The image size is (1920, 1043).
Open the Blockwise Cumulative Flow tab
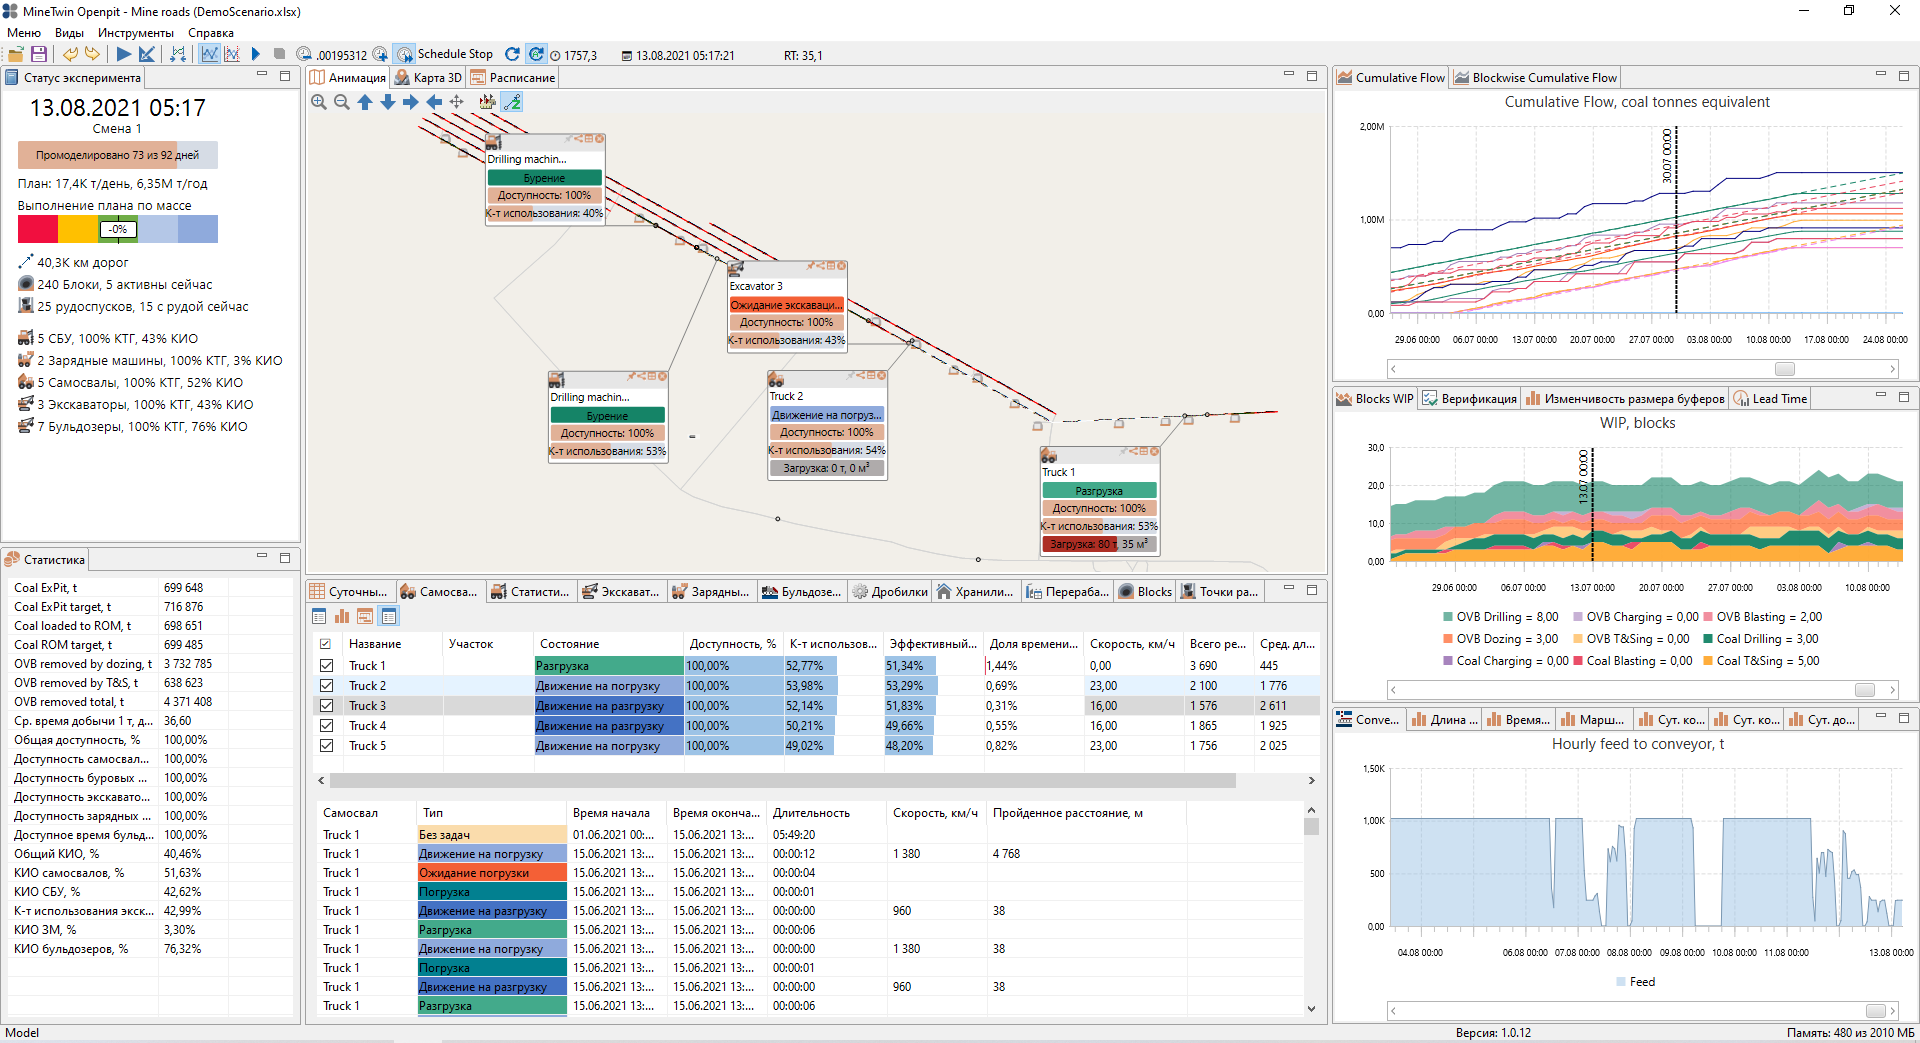1535,78
